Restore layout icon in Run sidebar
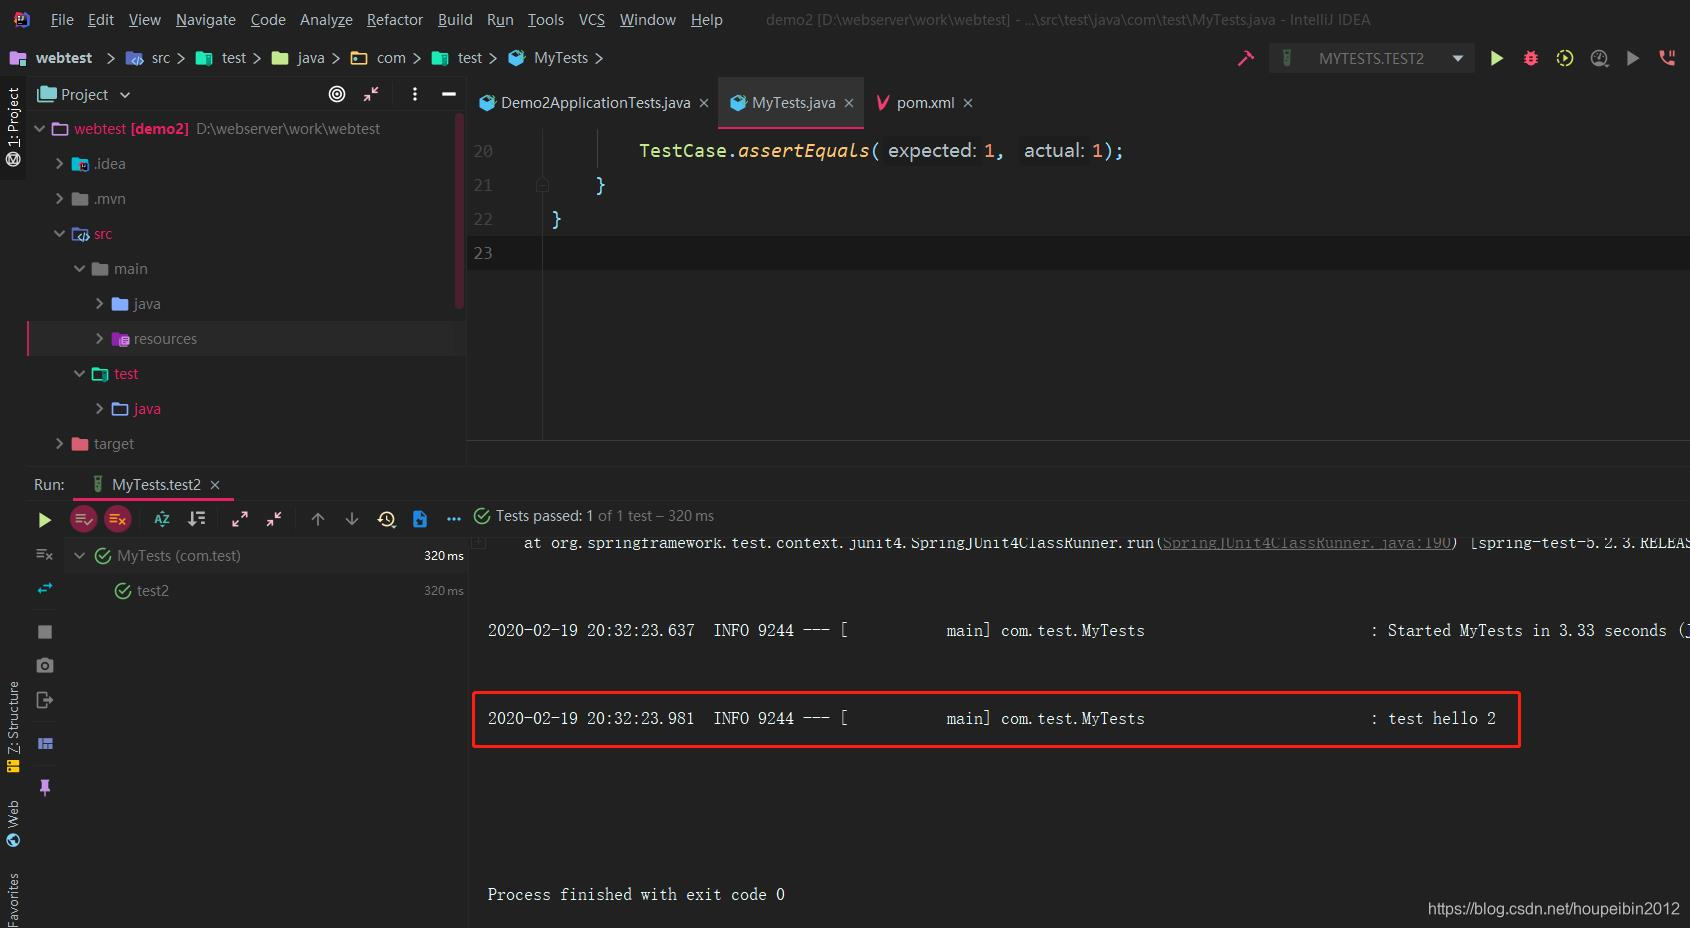The height and width of the screenshot is (928, 1690). pyautogui.click(x=44, y=743)
